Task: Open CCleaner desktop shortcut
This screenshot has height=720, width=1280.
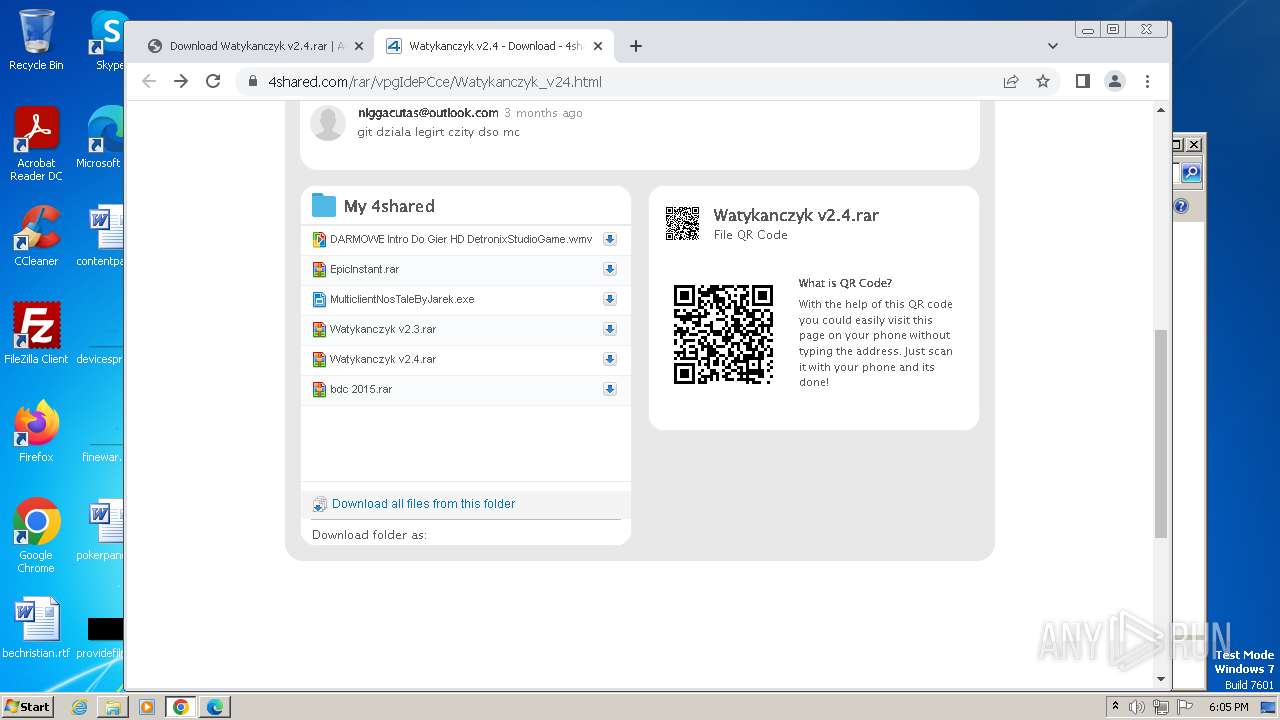Action: 36,236
